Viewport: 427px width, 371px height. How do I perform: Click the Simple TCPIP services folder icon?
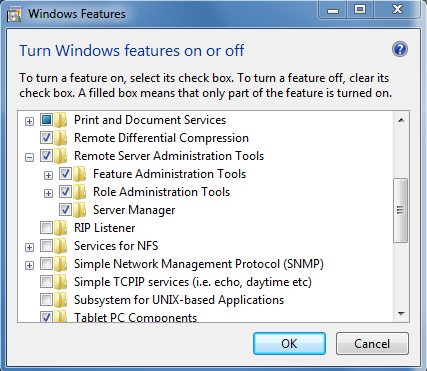pos(61,282)
